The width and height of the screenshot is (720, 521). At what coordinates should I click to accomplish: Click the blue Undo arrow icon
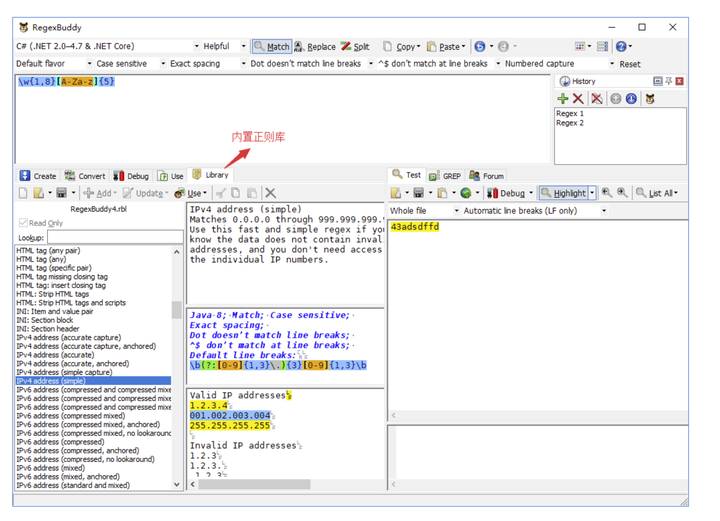(480, 46)
